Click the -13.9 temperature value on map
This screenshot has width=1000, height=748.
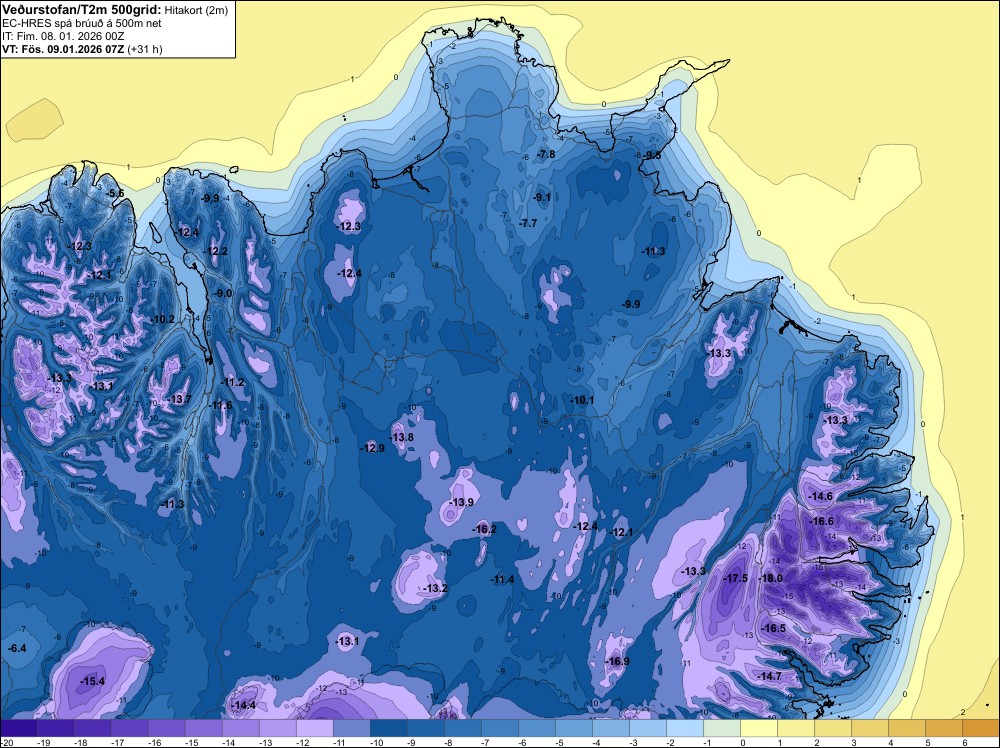point(462,502)
